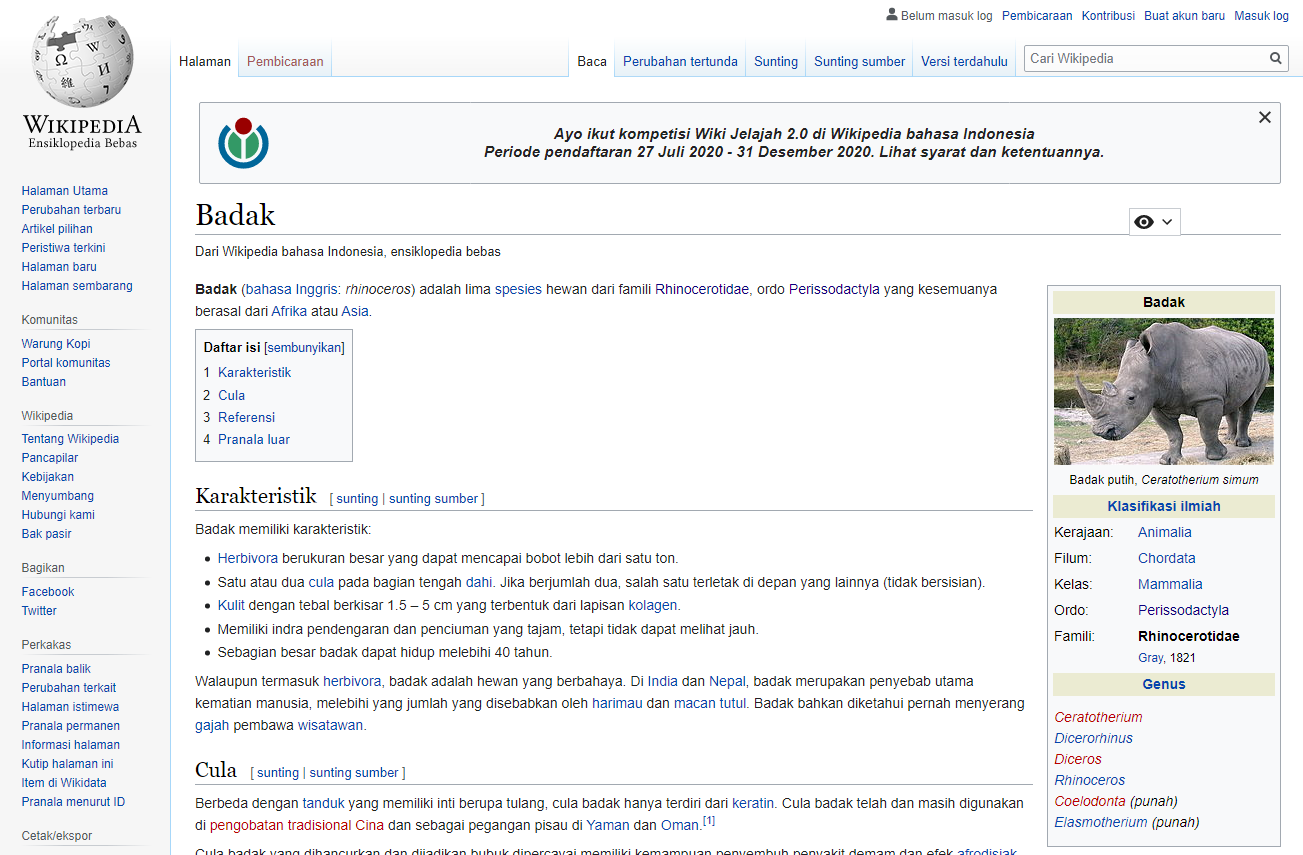Open Pranala balik tool link
1303x855 pixels.
click(x=56, y=669)
